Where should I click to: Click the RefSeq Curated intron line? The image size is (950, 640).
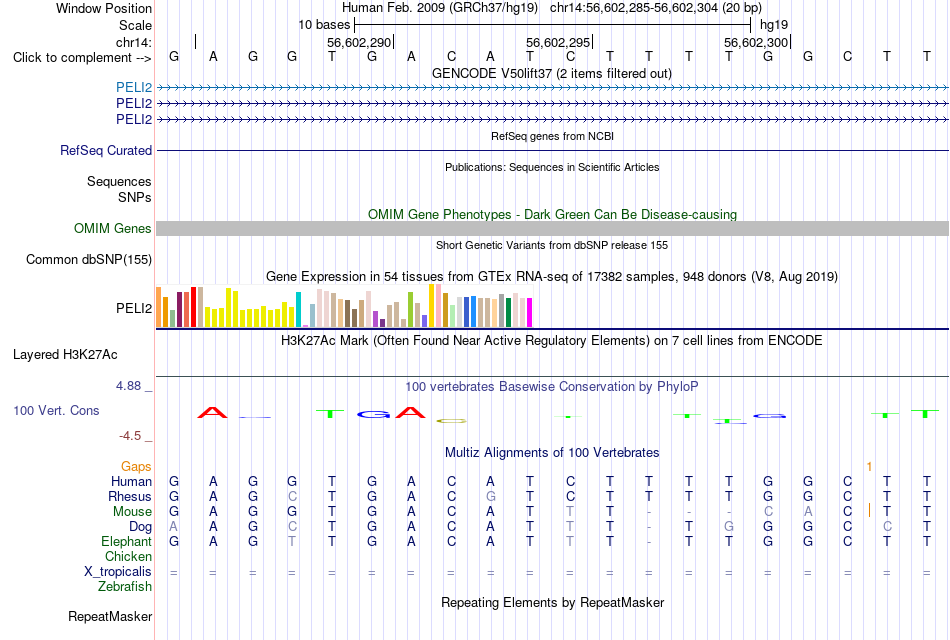click(x=552, y=150)
